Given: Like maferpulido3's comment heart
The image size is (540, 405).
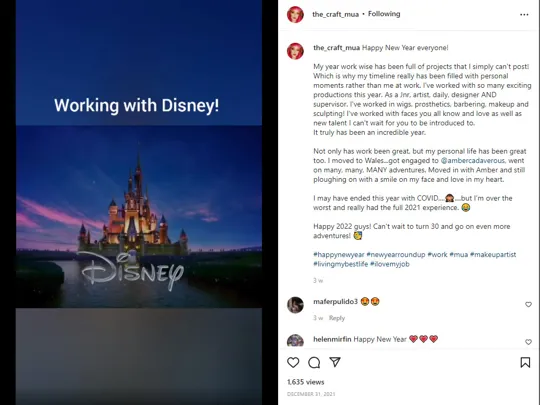Looking at the screenshot, I should (x=528, y=304).
